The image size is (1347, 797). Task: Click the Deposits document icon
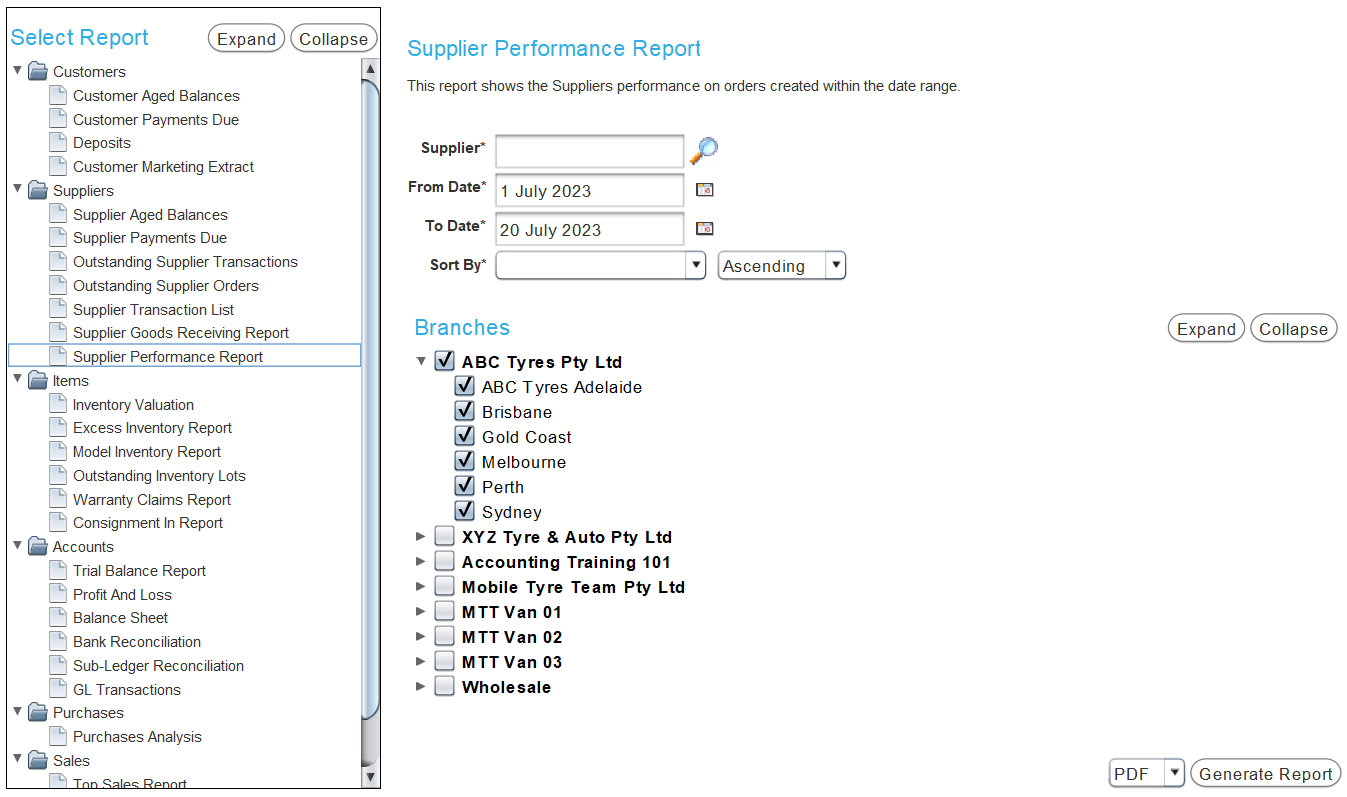pos(59,143)
